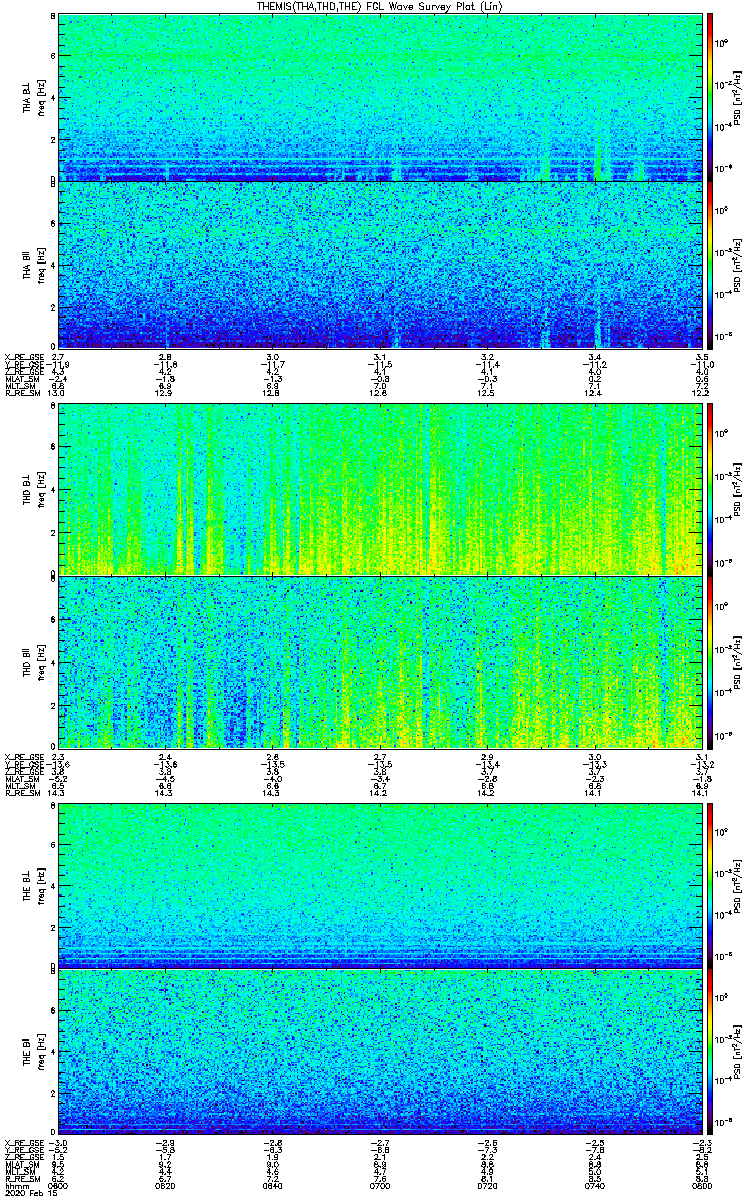Click the 0620 time label on bottom axis
This screenshot has height=1200, width=750.
coord(165,1186)
